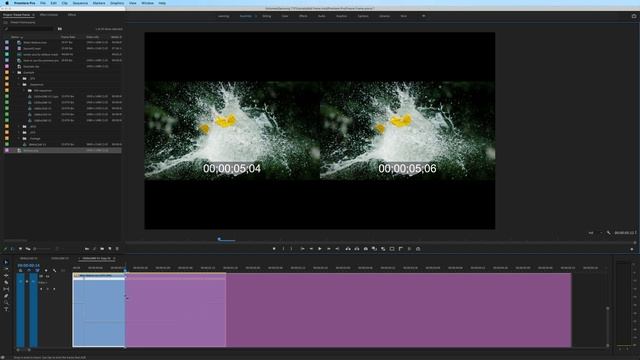Image resolution: width=640 pixels, height=360 pixels.
Task: Select the blue clip in the timeline
Action: [x=99, y=310]
